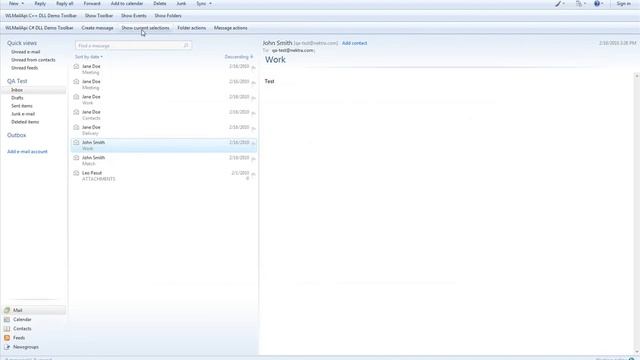Click Add contact link in message header

click(x=354, y=43)
